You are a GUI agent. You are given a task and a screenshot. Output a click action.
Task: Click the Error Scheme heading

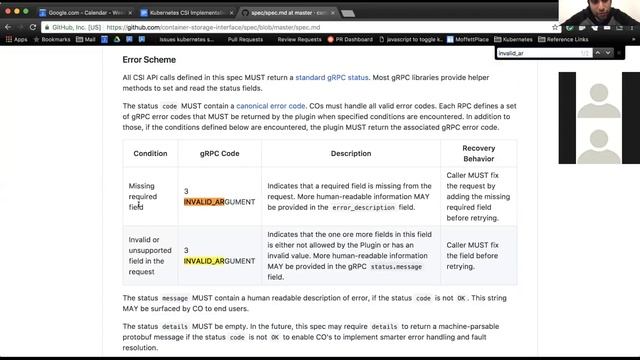tap(149, 60)
